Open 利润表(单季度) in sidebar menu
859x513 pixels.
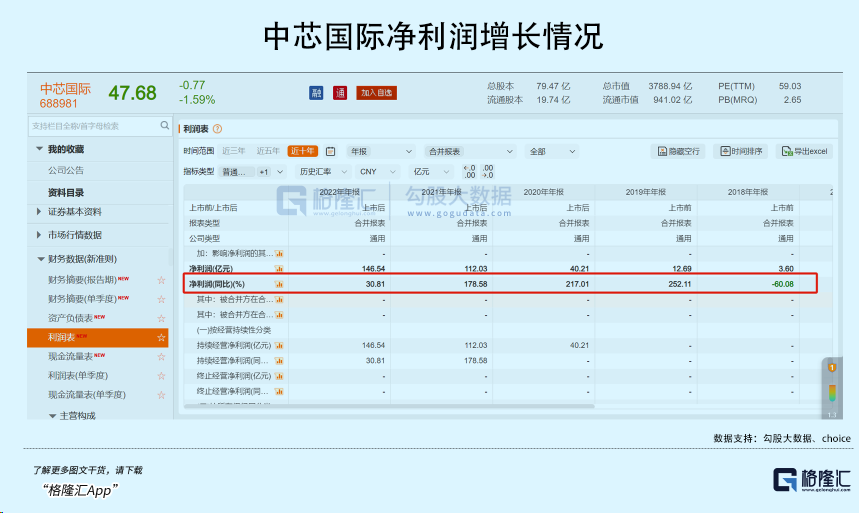(x=78, y=375)
